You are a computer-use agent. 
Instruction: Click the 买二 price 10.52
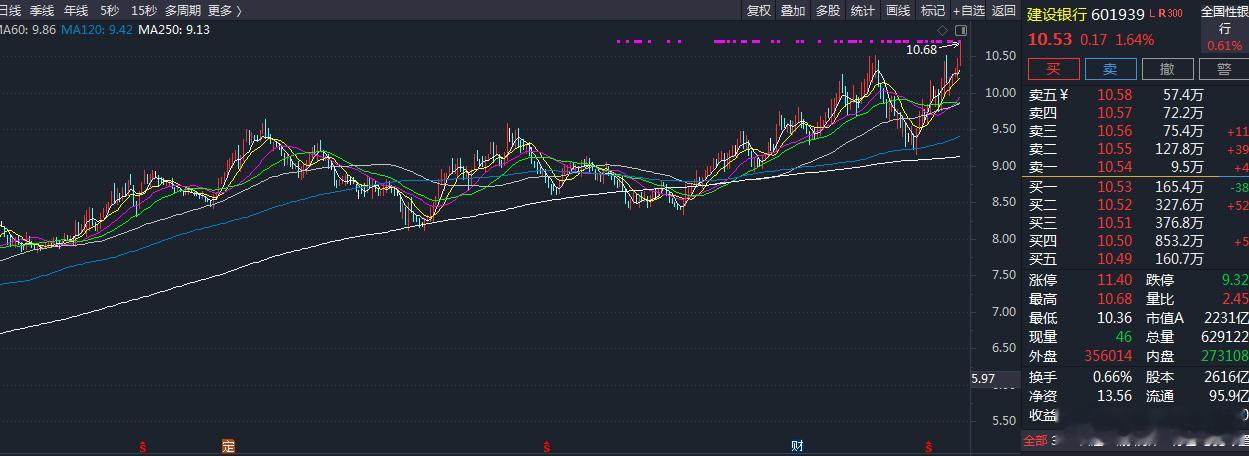tap(1115, 205)
